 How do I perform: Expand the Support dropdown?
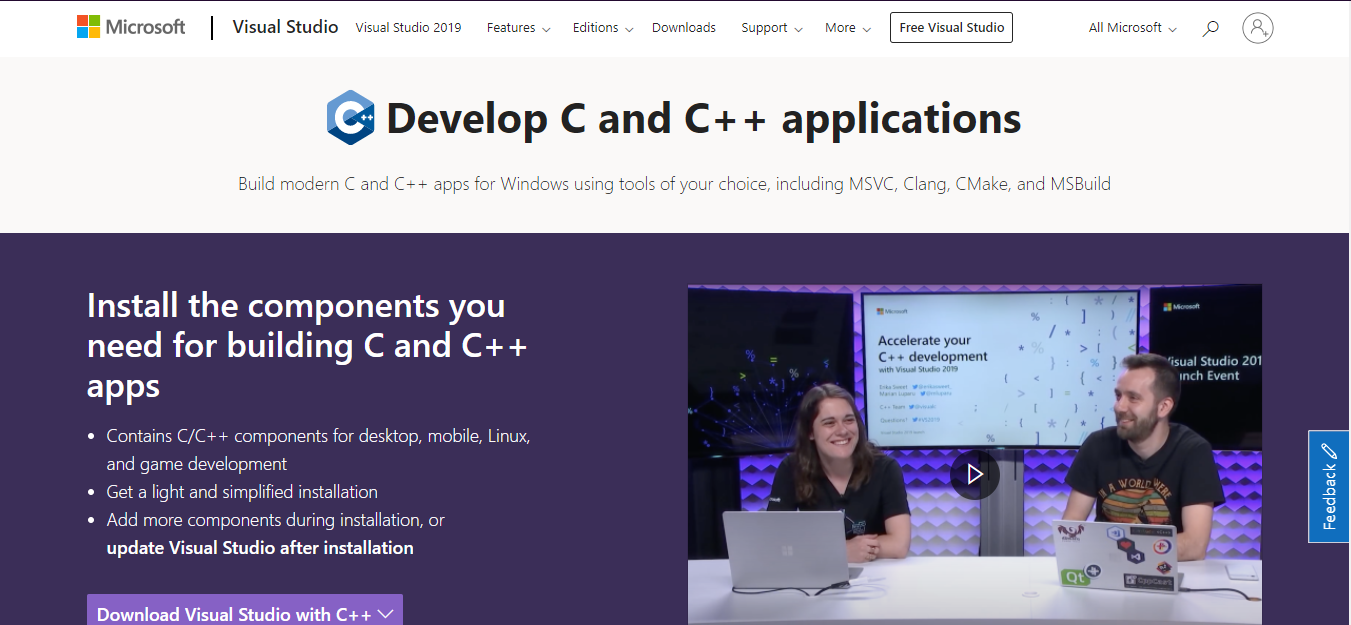(x=772, y=28)
